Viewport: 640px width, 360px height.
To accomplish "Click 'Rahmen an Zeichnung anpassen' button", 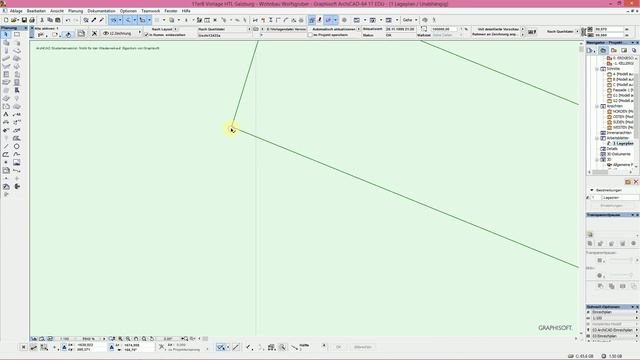I will click(x=498, y=35).
